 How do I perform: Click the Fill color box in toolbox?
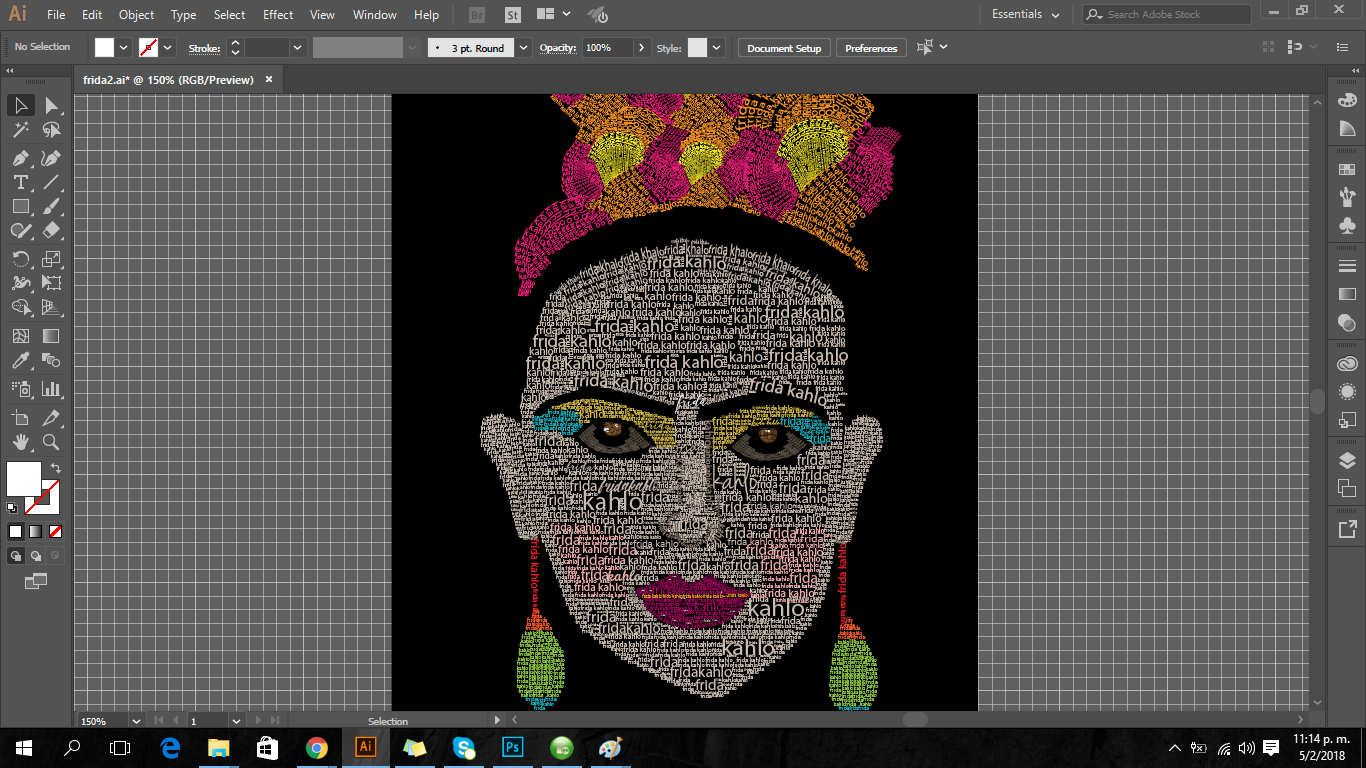coord(24,479)
